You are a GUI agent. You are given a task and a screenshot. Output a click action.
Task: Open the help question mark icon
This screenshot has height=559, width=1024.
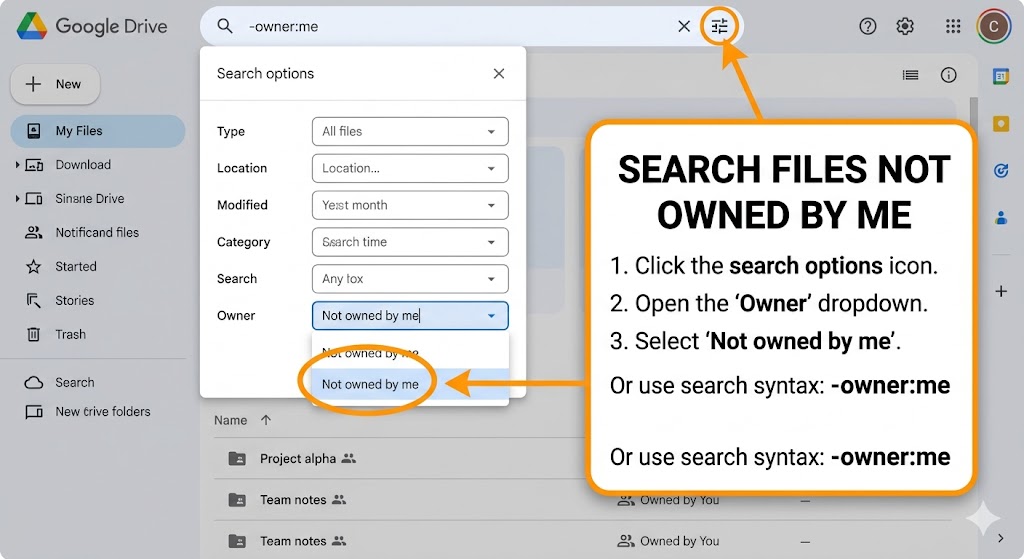[867, 26]
